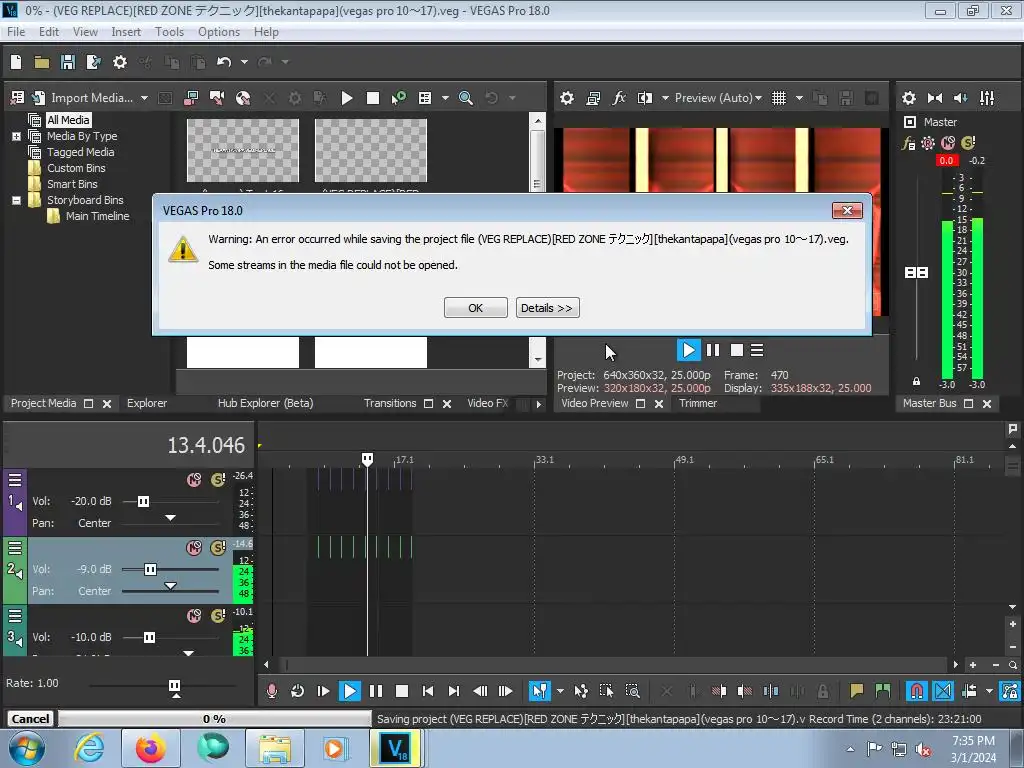Click playback Rate slider handle
Screen dimensions: 1024x768
click(174, 686)
